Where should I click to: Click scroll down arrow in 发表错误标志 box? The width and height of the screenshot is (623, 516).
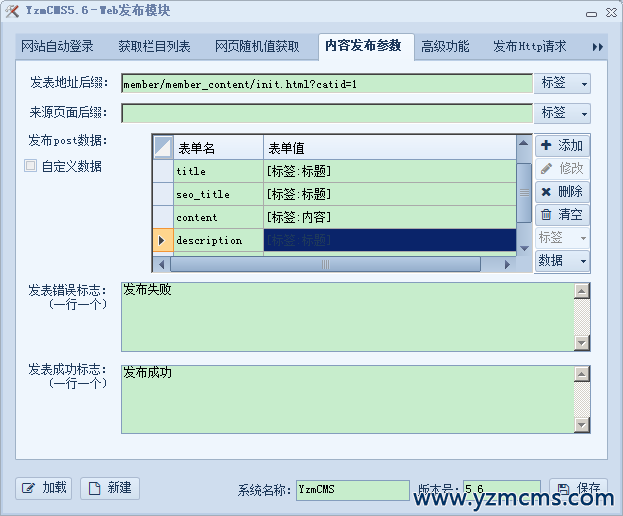582,343
